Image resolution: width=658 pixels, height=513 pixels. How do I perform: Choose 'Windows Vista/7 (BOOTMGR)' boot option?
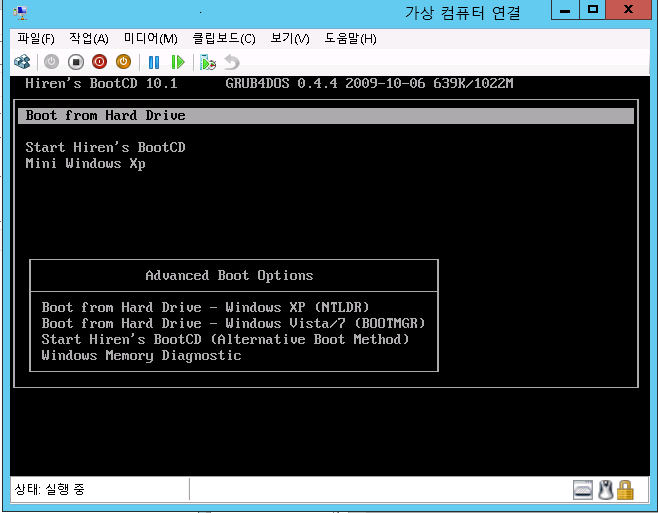(x=233, y=323)
